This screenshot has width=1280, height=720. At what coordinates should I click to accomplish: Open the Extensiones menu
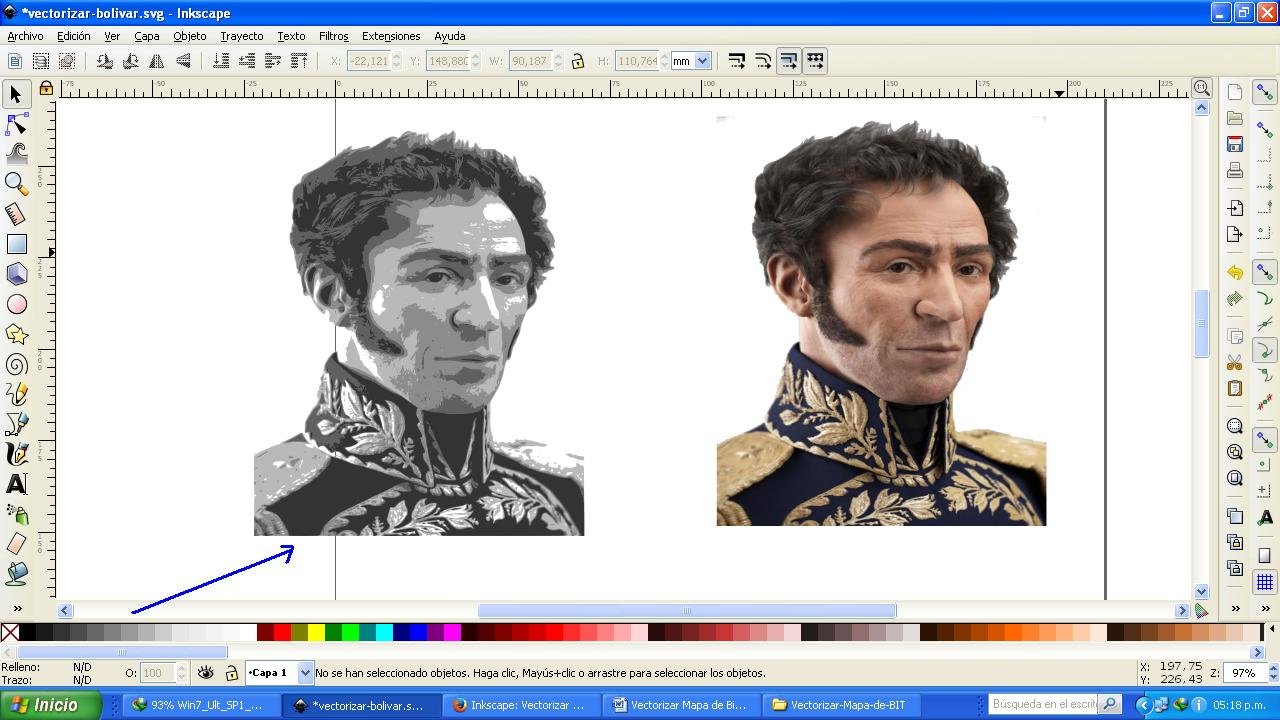click(x=391, y=36)
